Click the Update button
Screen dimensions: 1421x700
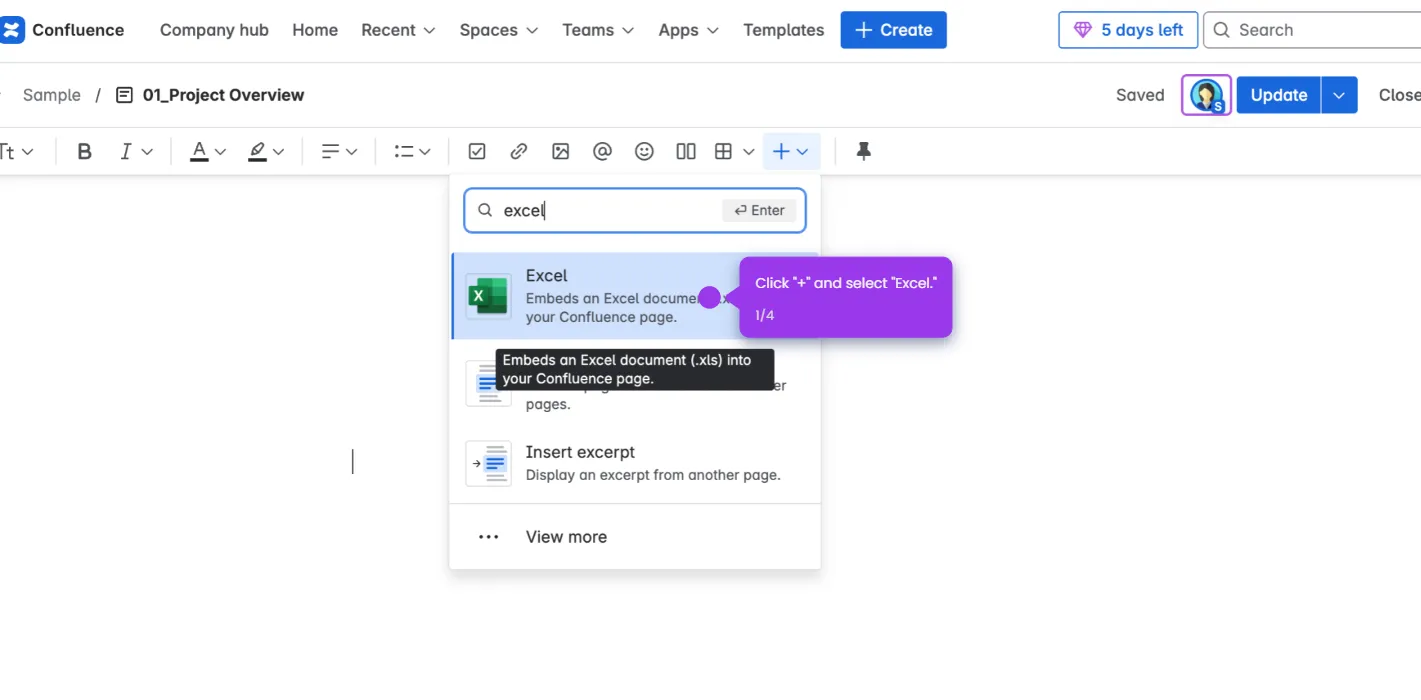click(x=1279, y=95)
